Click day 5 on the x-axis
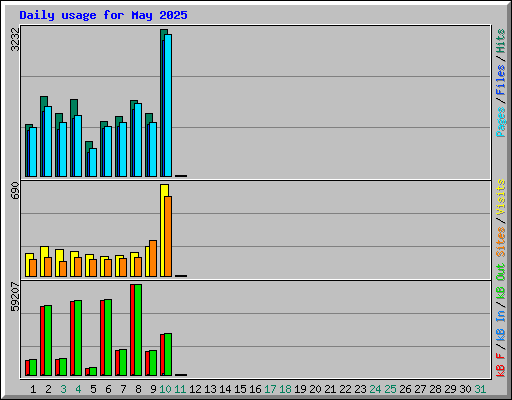 click(93, 389)
